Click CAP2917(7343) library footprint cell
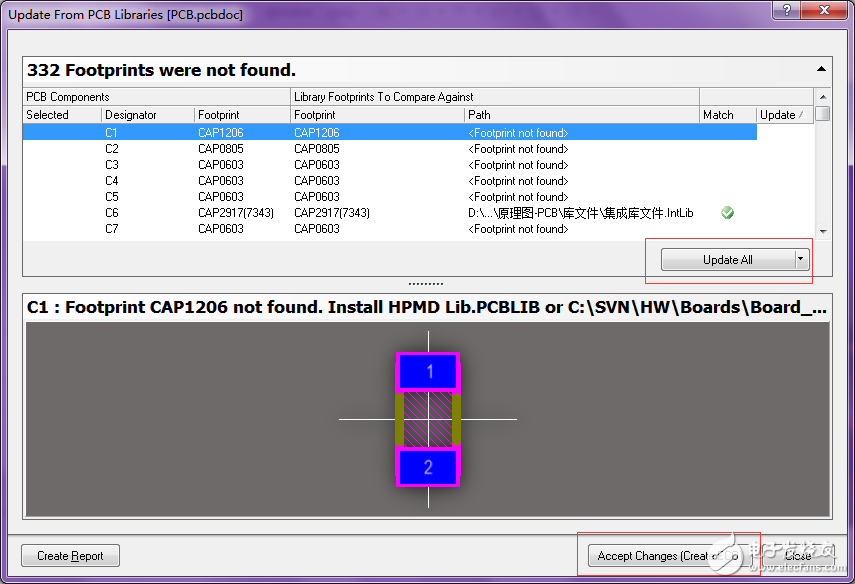855x584 pixels. (x=332, y=213)
